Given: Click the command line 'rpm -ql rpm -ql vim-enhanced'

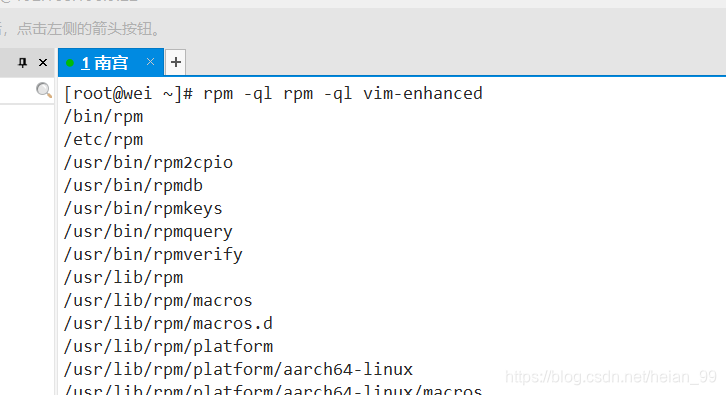Looking at the screenshot, I should pyautogui.click(x=343, y=94).
